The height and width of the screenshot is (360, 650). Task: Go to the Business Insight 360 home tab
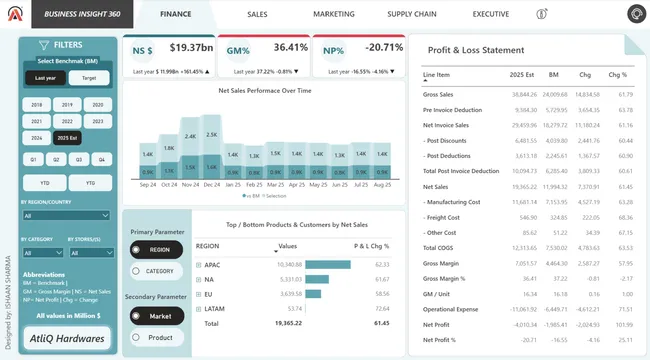click(82, 14)
